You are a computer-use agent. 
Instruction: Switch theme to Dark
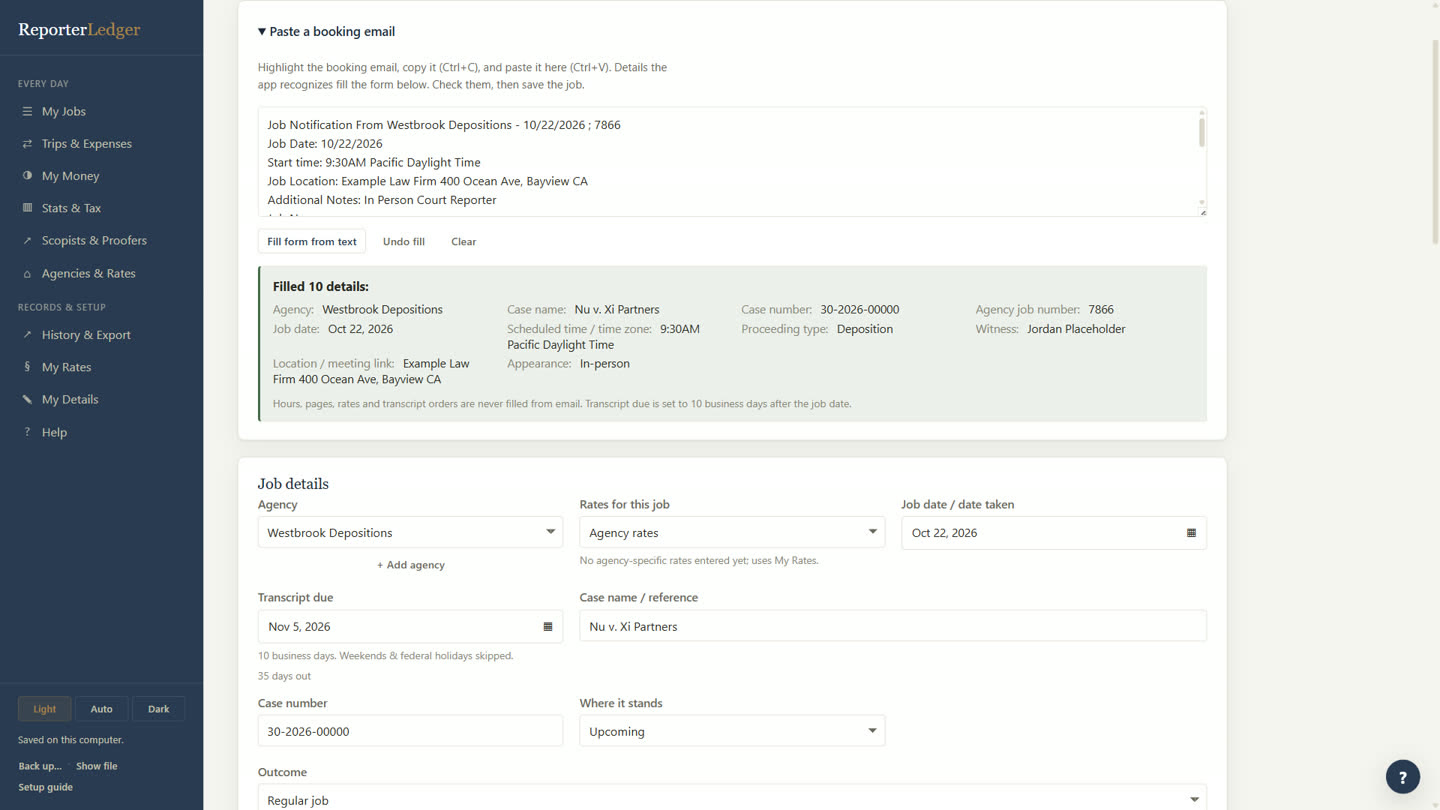click(x=158, y=709)
